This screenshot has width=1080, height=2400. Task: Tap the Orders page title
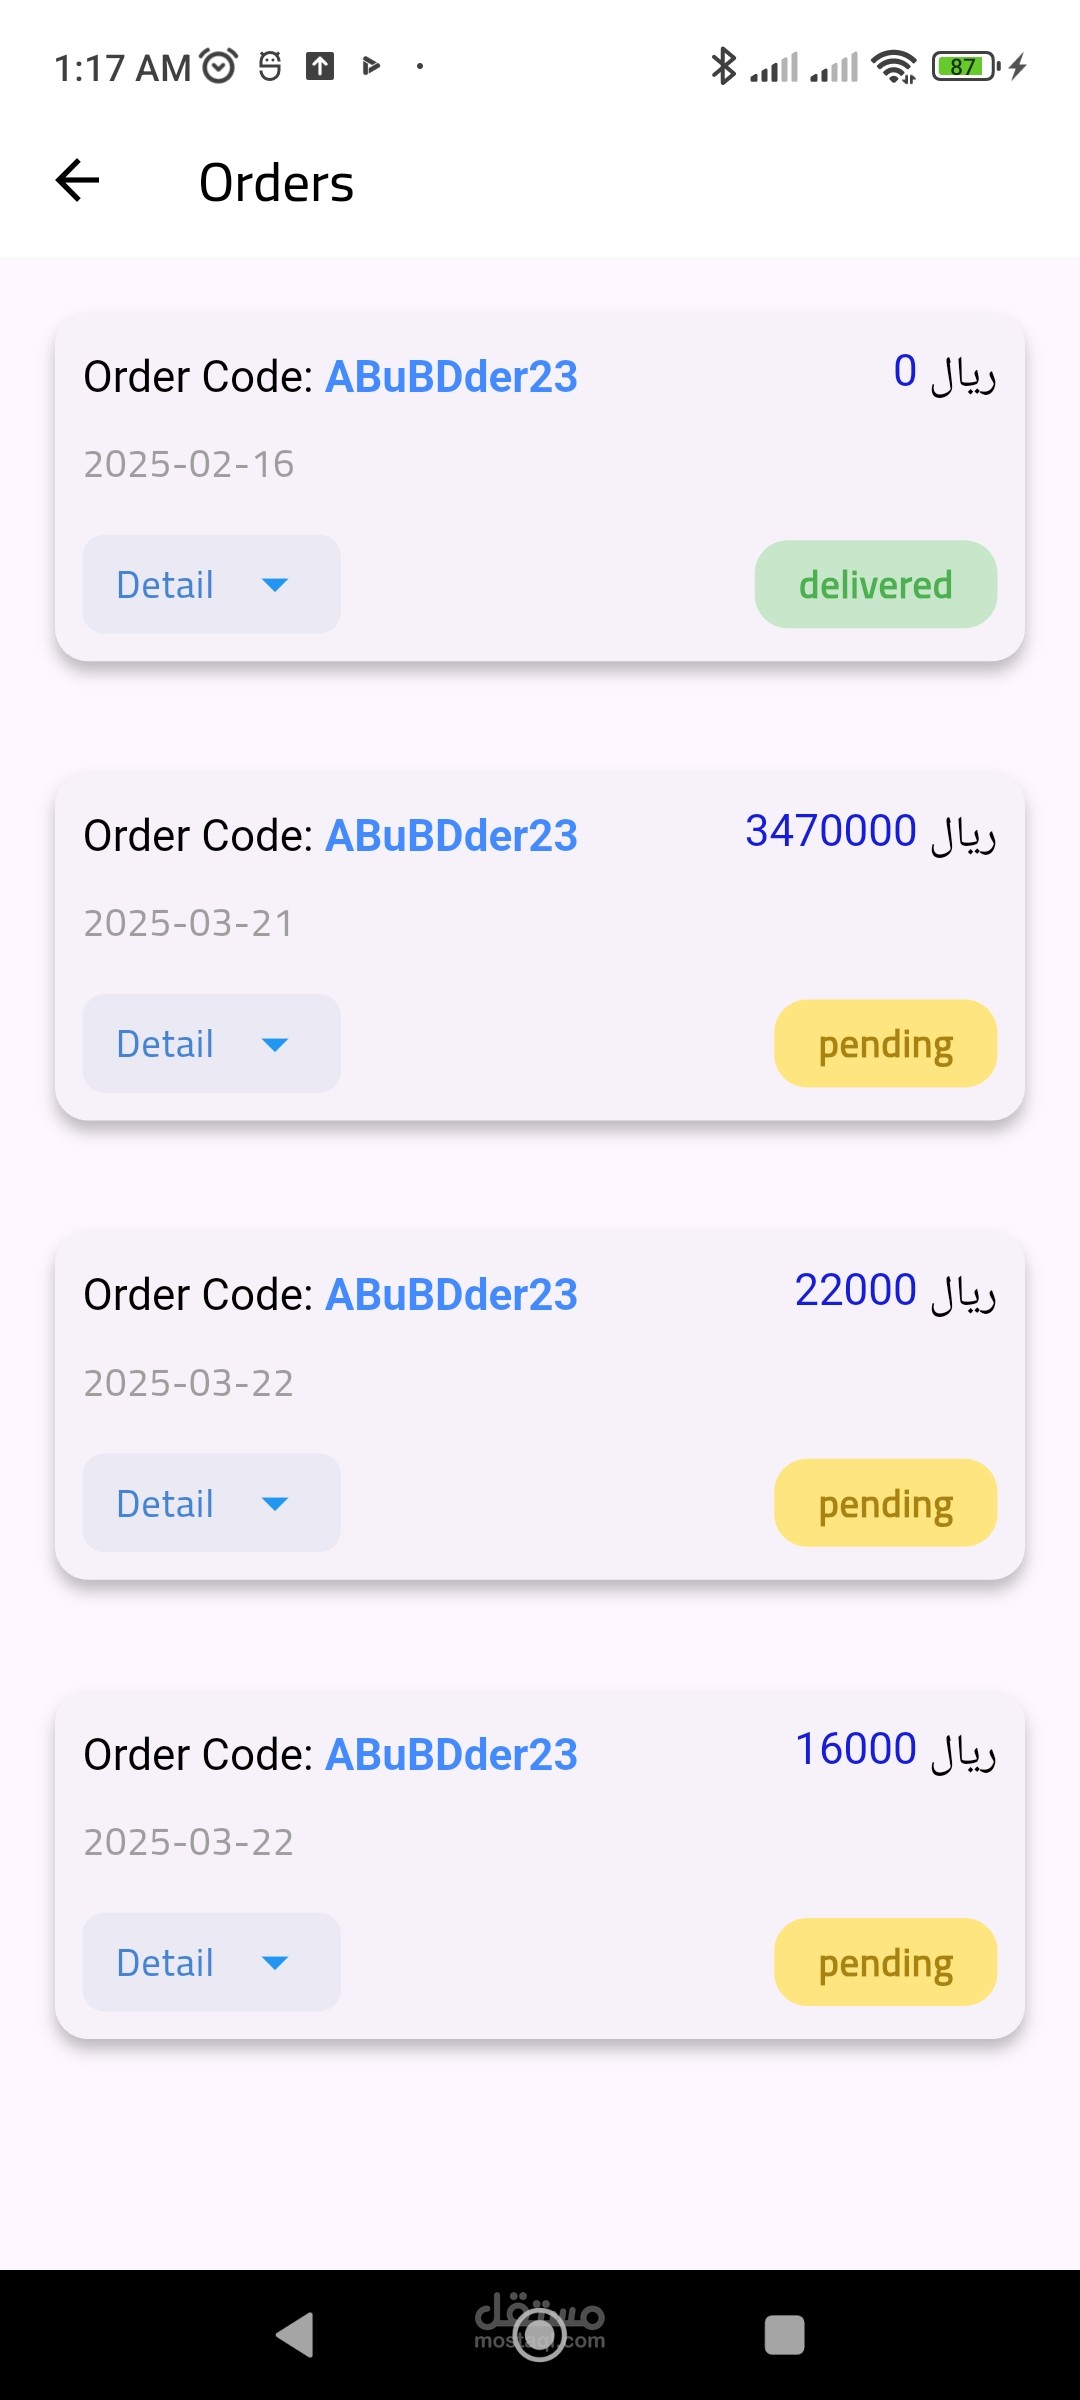pyautogui.click(x=276, y=183)
